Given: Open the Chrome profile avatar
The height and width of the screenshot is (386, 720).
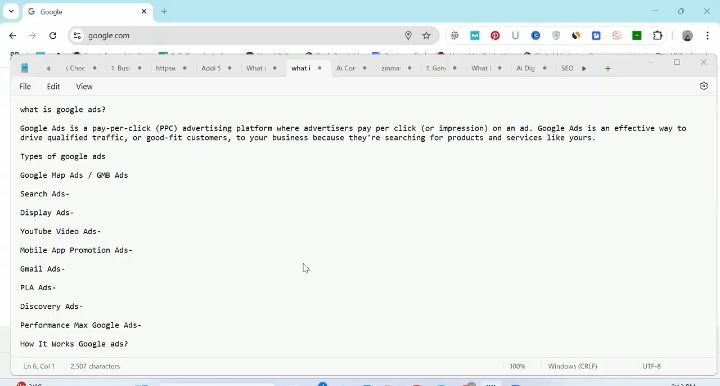Looking at the screenshot, I should (x=687, y=35).
